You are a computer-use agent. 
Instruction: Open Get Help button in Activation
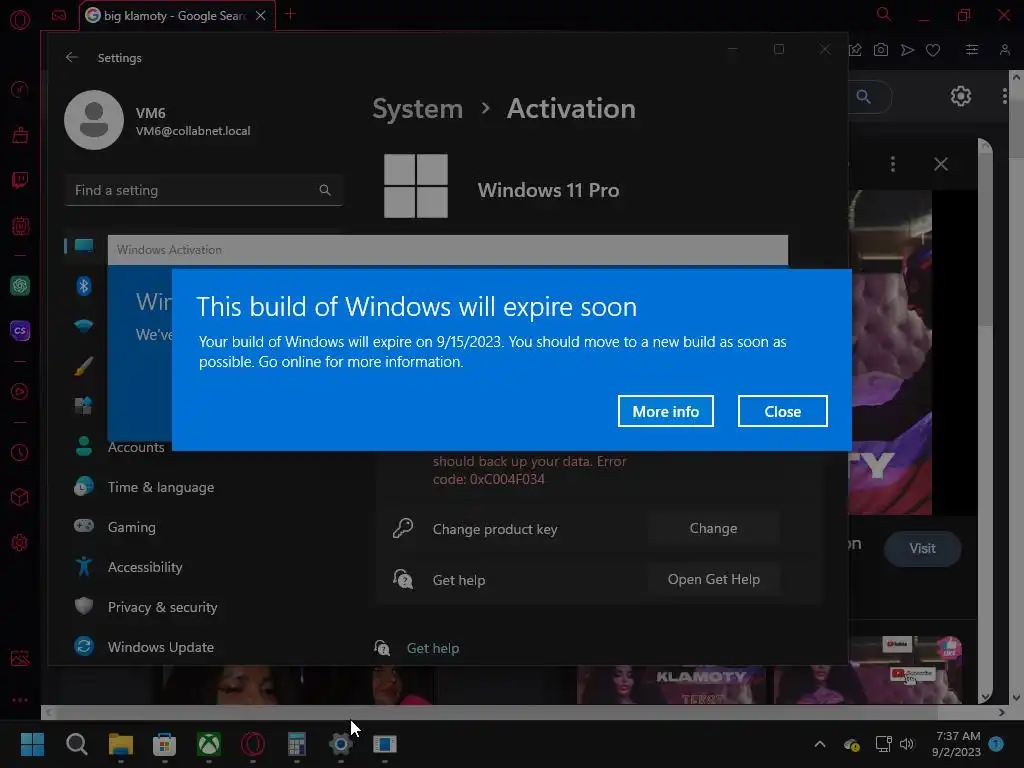[713, 579]
